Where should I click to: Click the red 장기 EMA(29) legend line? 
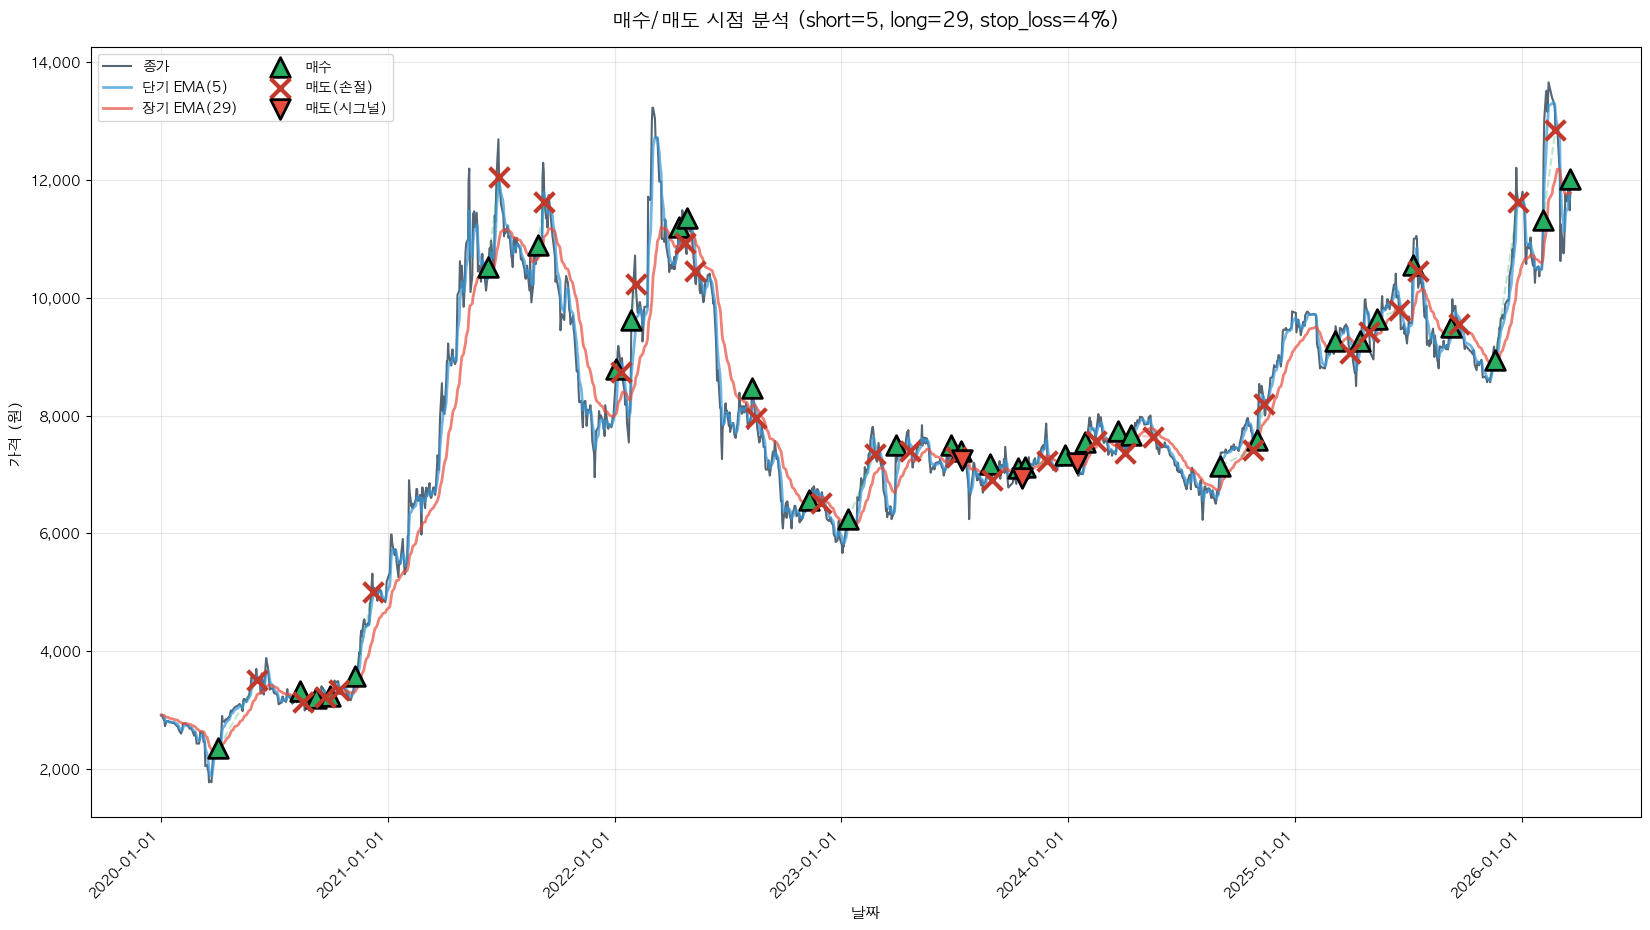point(117,108)
